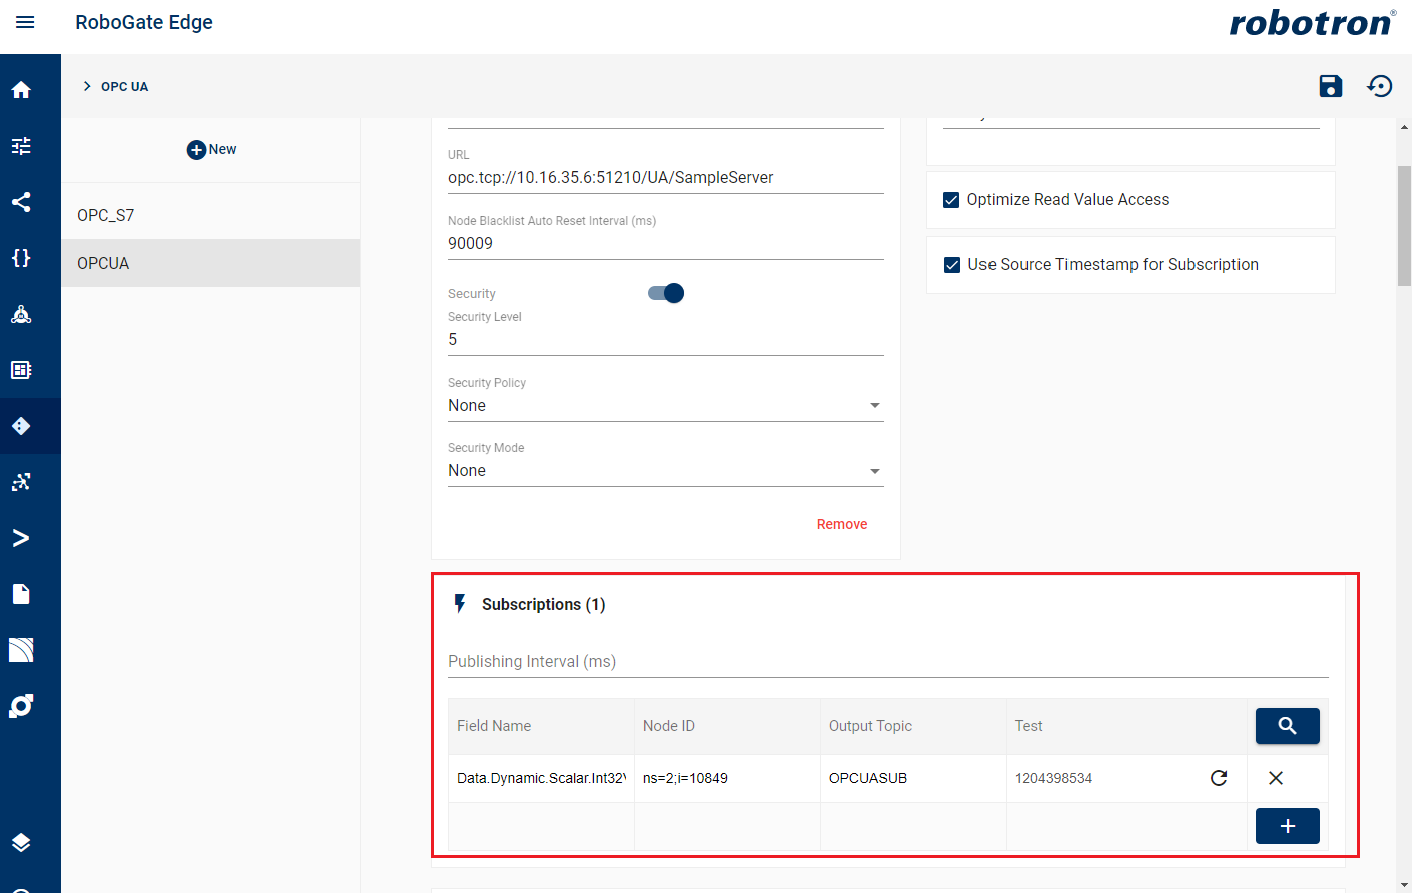Click the RoboGate Edge title
1412x893 pixels.
(x=144, y=22)
